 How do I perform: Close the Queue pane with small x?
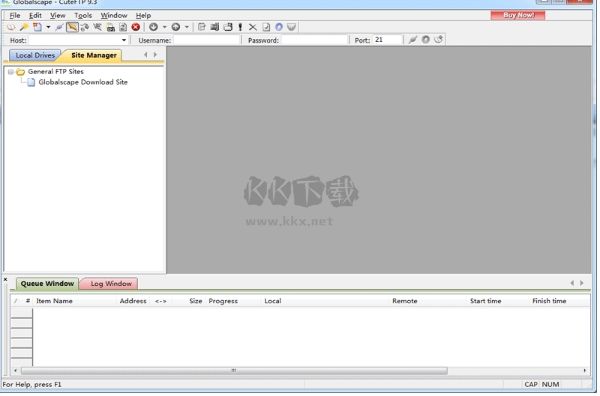5,280
